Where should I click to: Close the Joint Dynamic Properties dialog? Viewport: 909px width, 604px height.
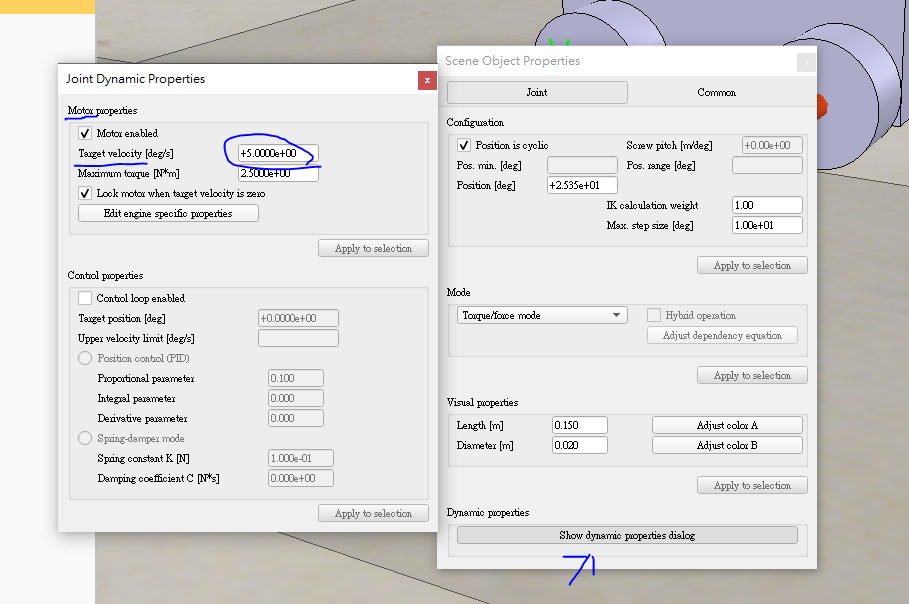pyautogui.click(x=427, y=79)
